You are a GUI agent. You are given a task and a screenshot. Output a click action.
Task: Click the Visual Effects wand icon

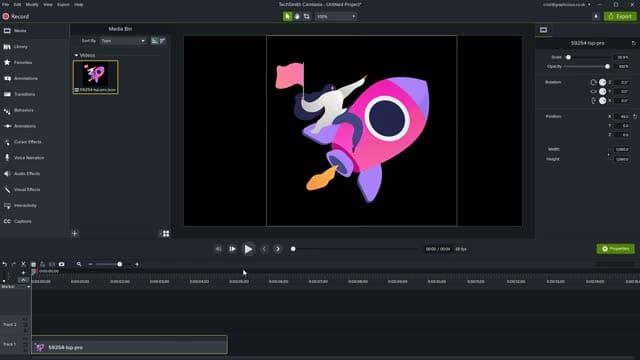pos(7,189)
